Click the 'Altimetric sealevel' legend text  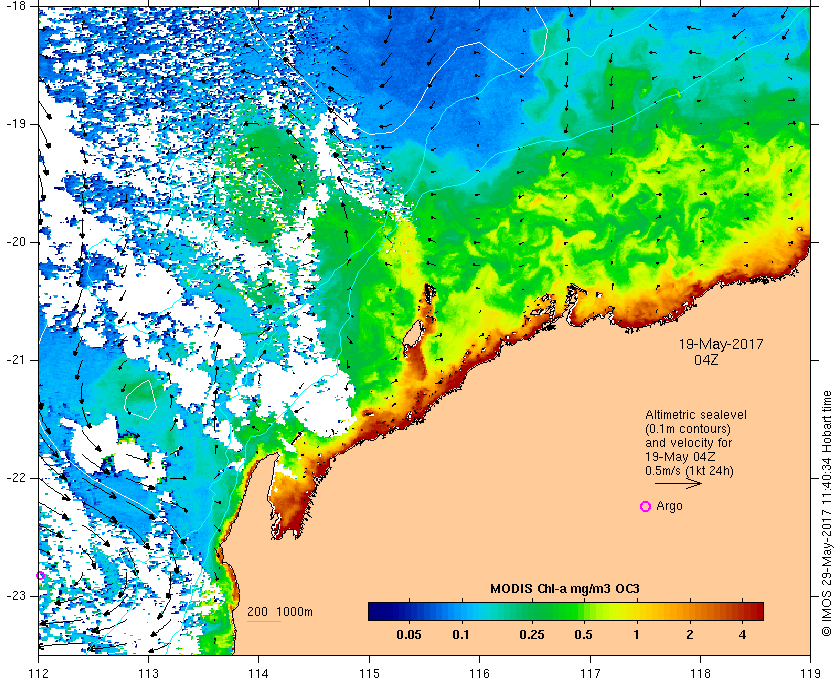point(696,415)
